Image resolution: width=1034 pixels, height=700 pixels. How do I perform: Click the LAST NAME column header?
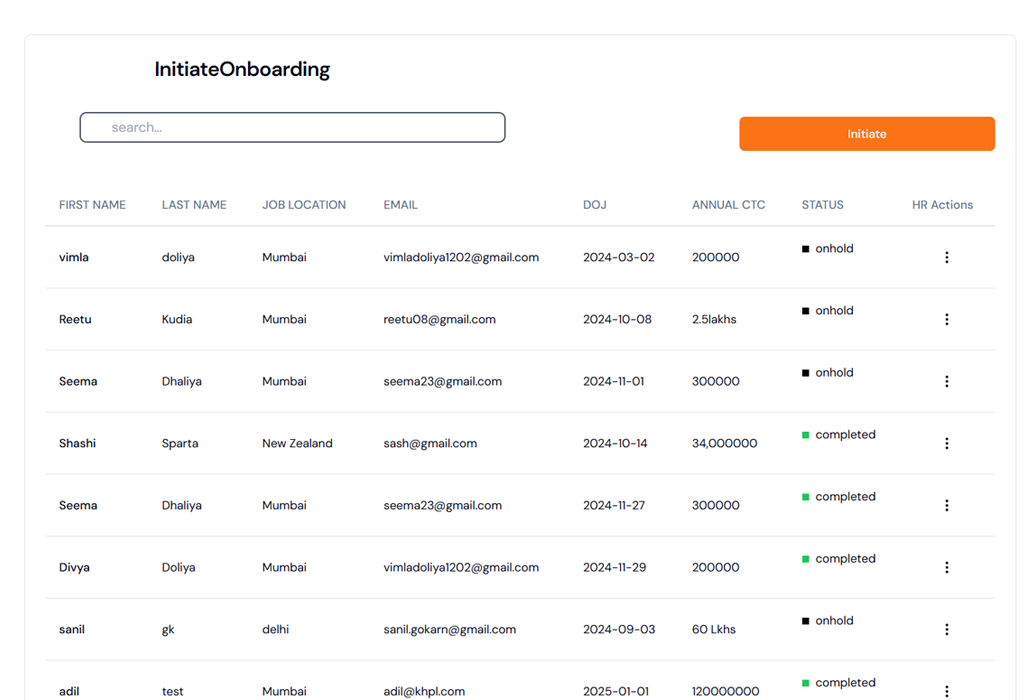[194, 205]
